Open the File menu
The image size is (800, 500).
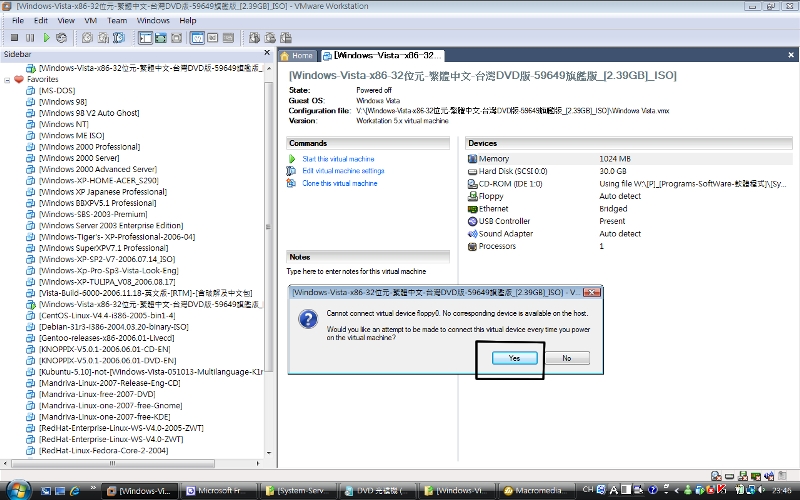click(18, 20)
